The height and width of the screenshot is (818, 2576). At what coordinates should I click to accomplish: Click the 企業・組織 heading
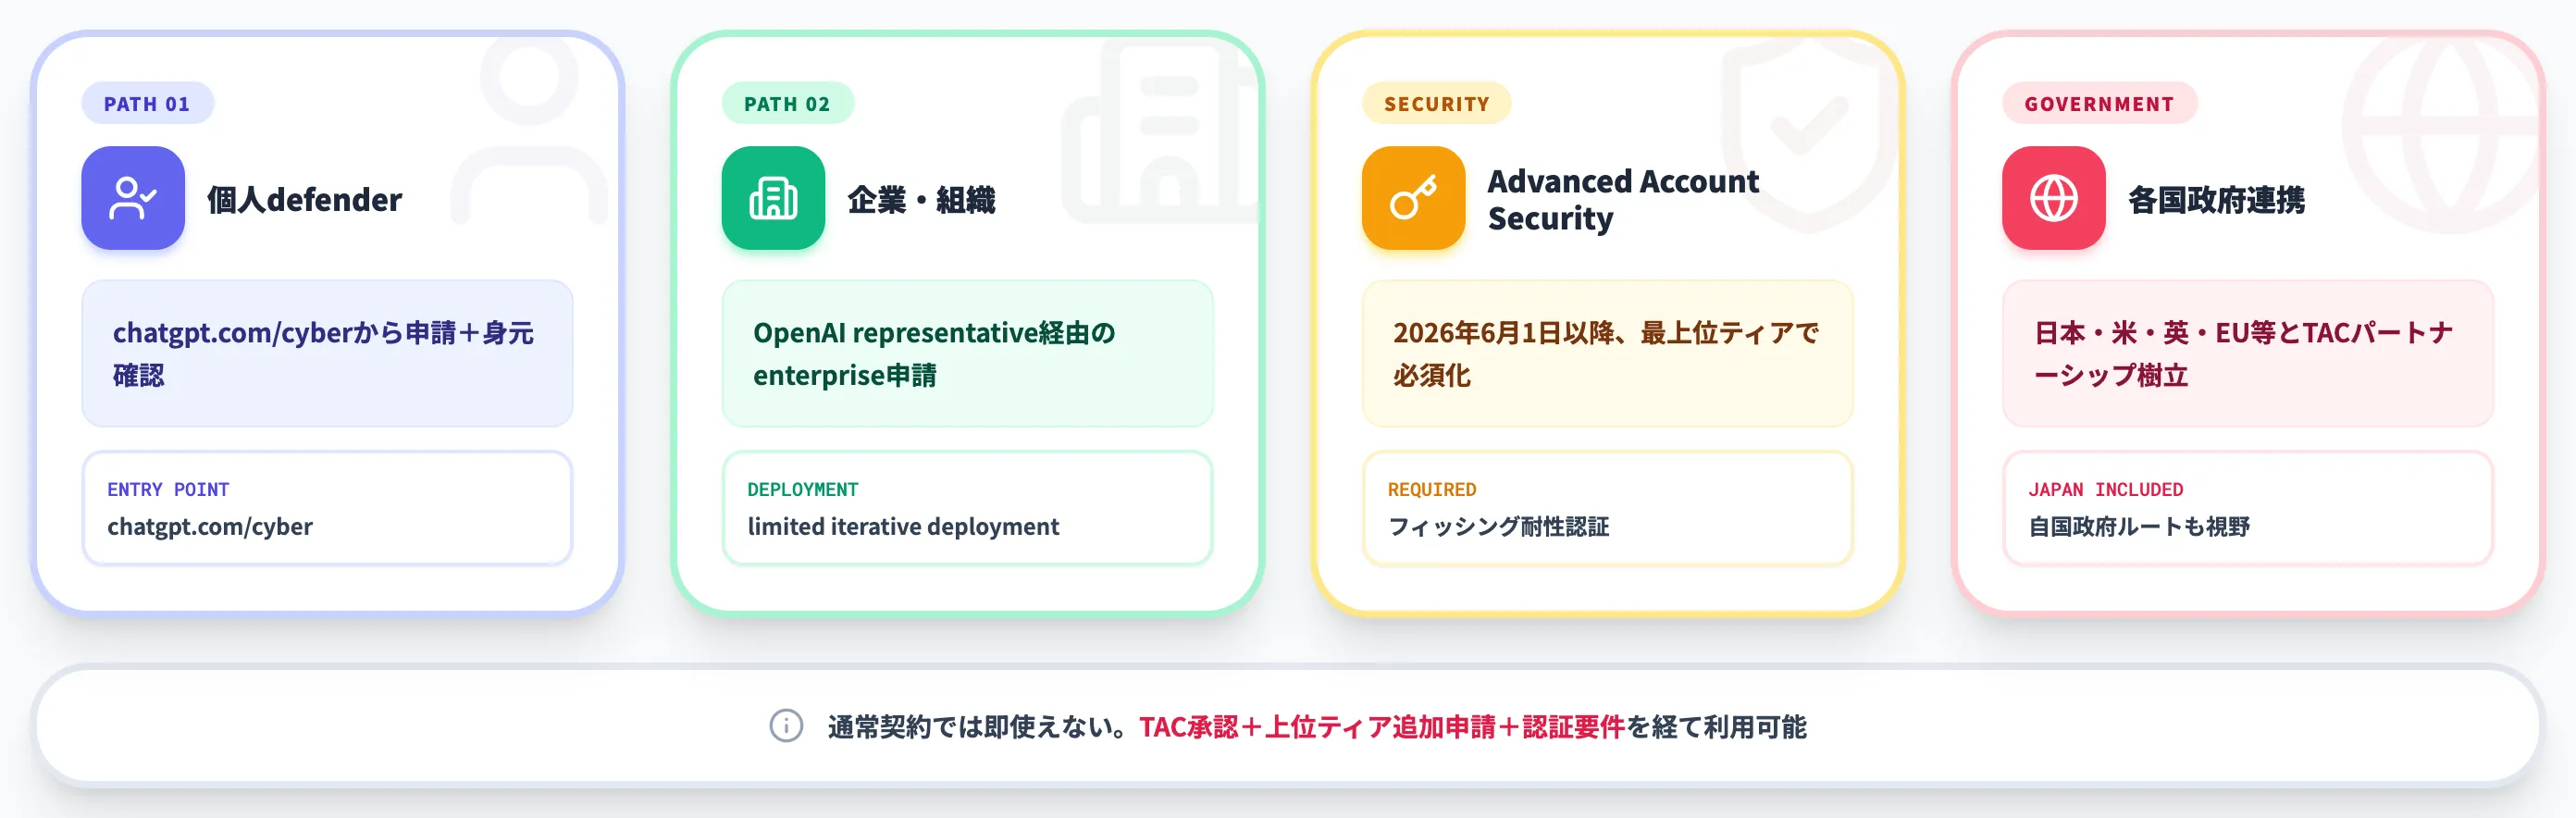[921, 199]
